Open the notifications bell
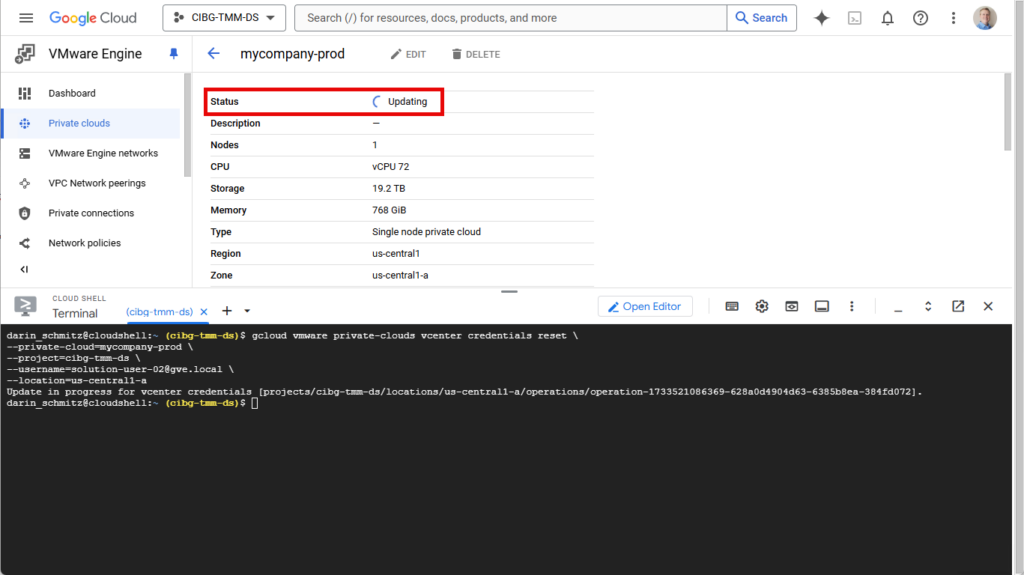The height and width of the screenshot is (575, 1024). point(888,18)
